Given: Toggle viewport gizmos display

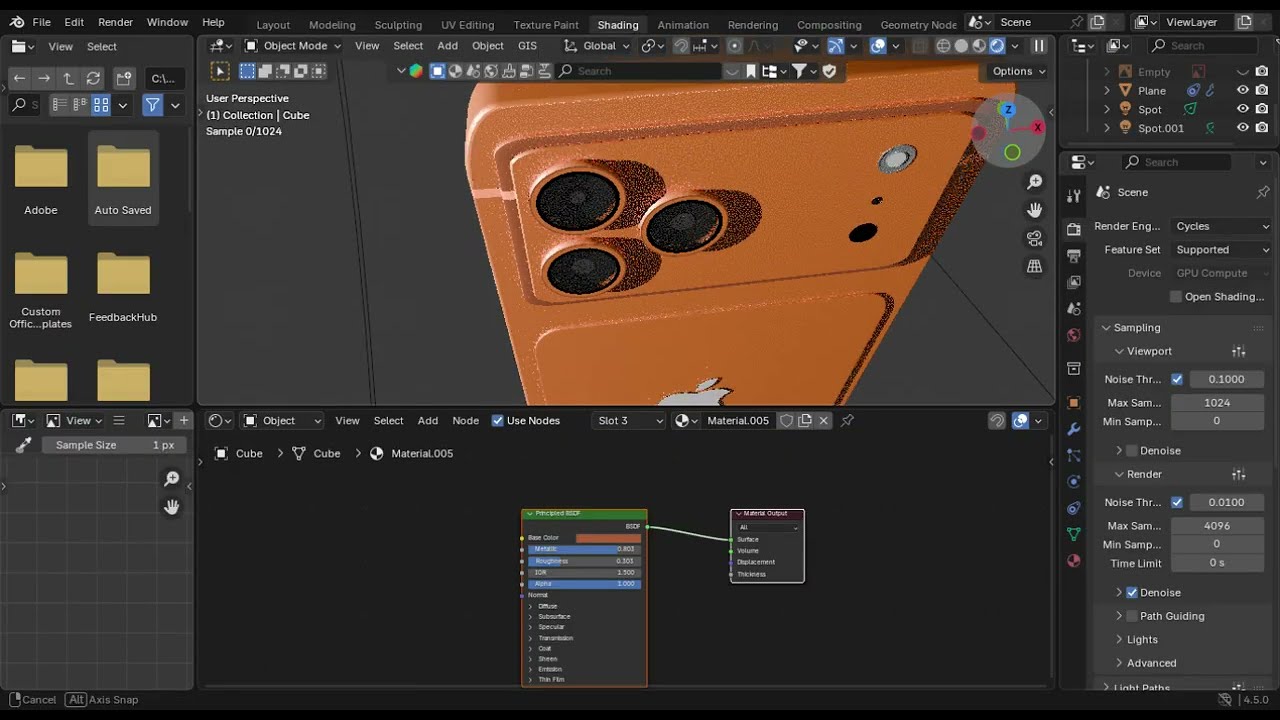Looking at the screenshot, I should tap(835, 46).
